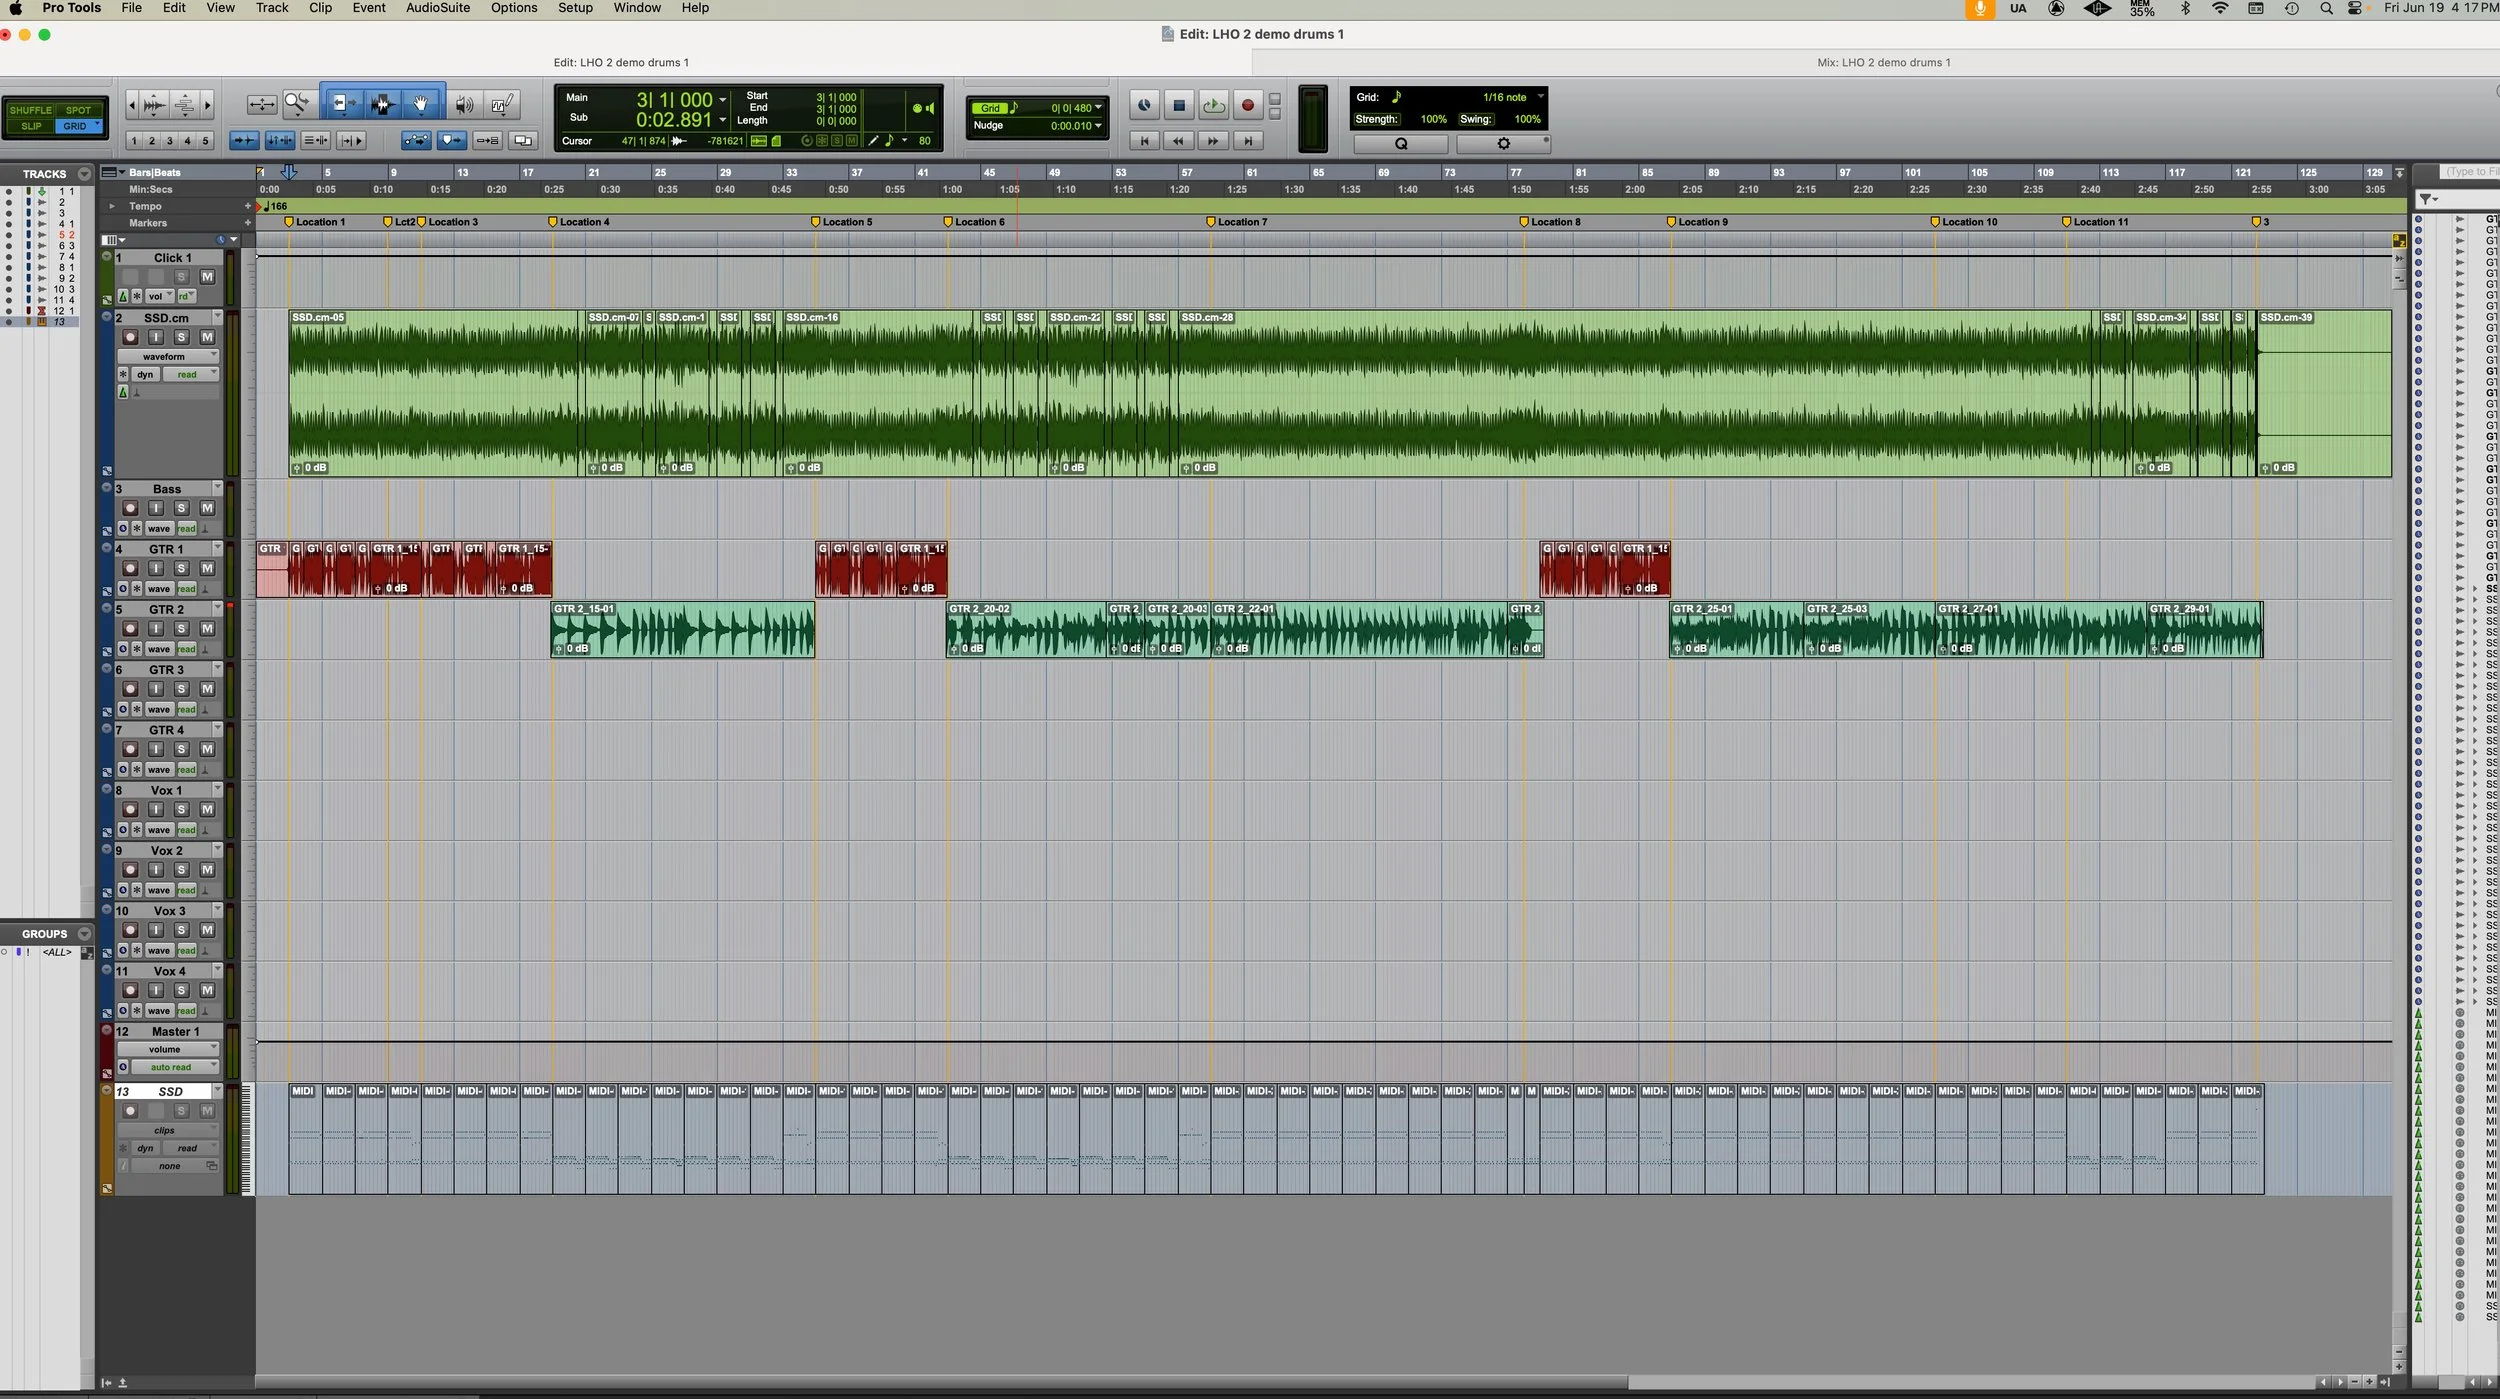
Task: Click the audio waveform zoom icon
Action: (x=154, y=104)
